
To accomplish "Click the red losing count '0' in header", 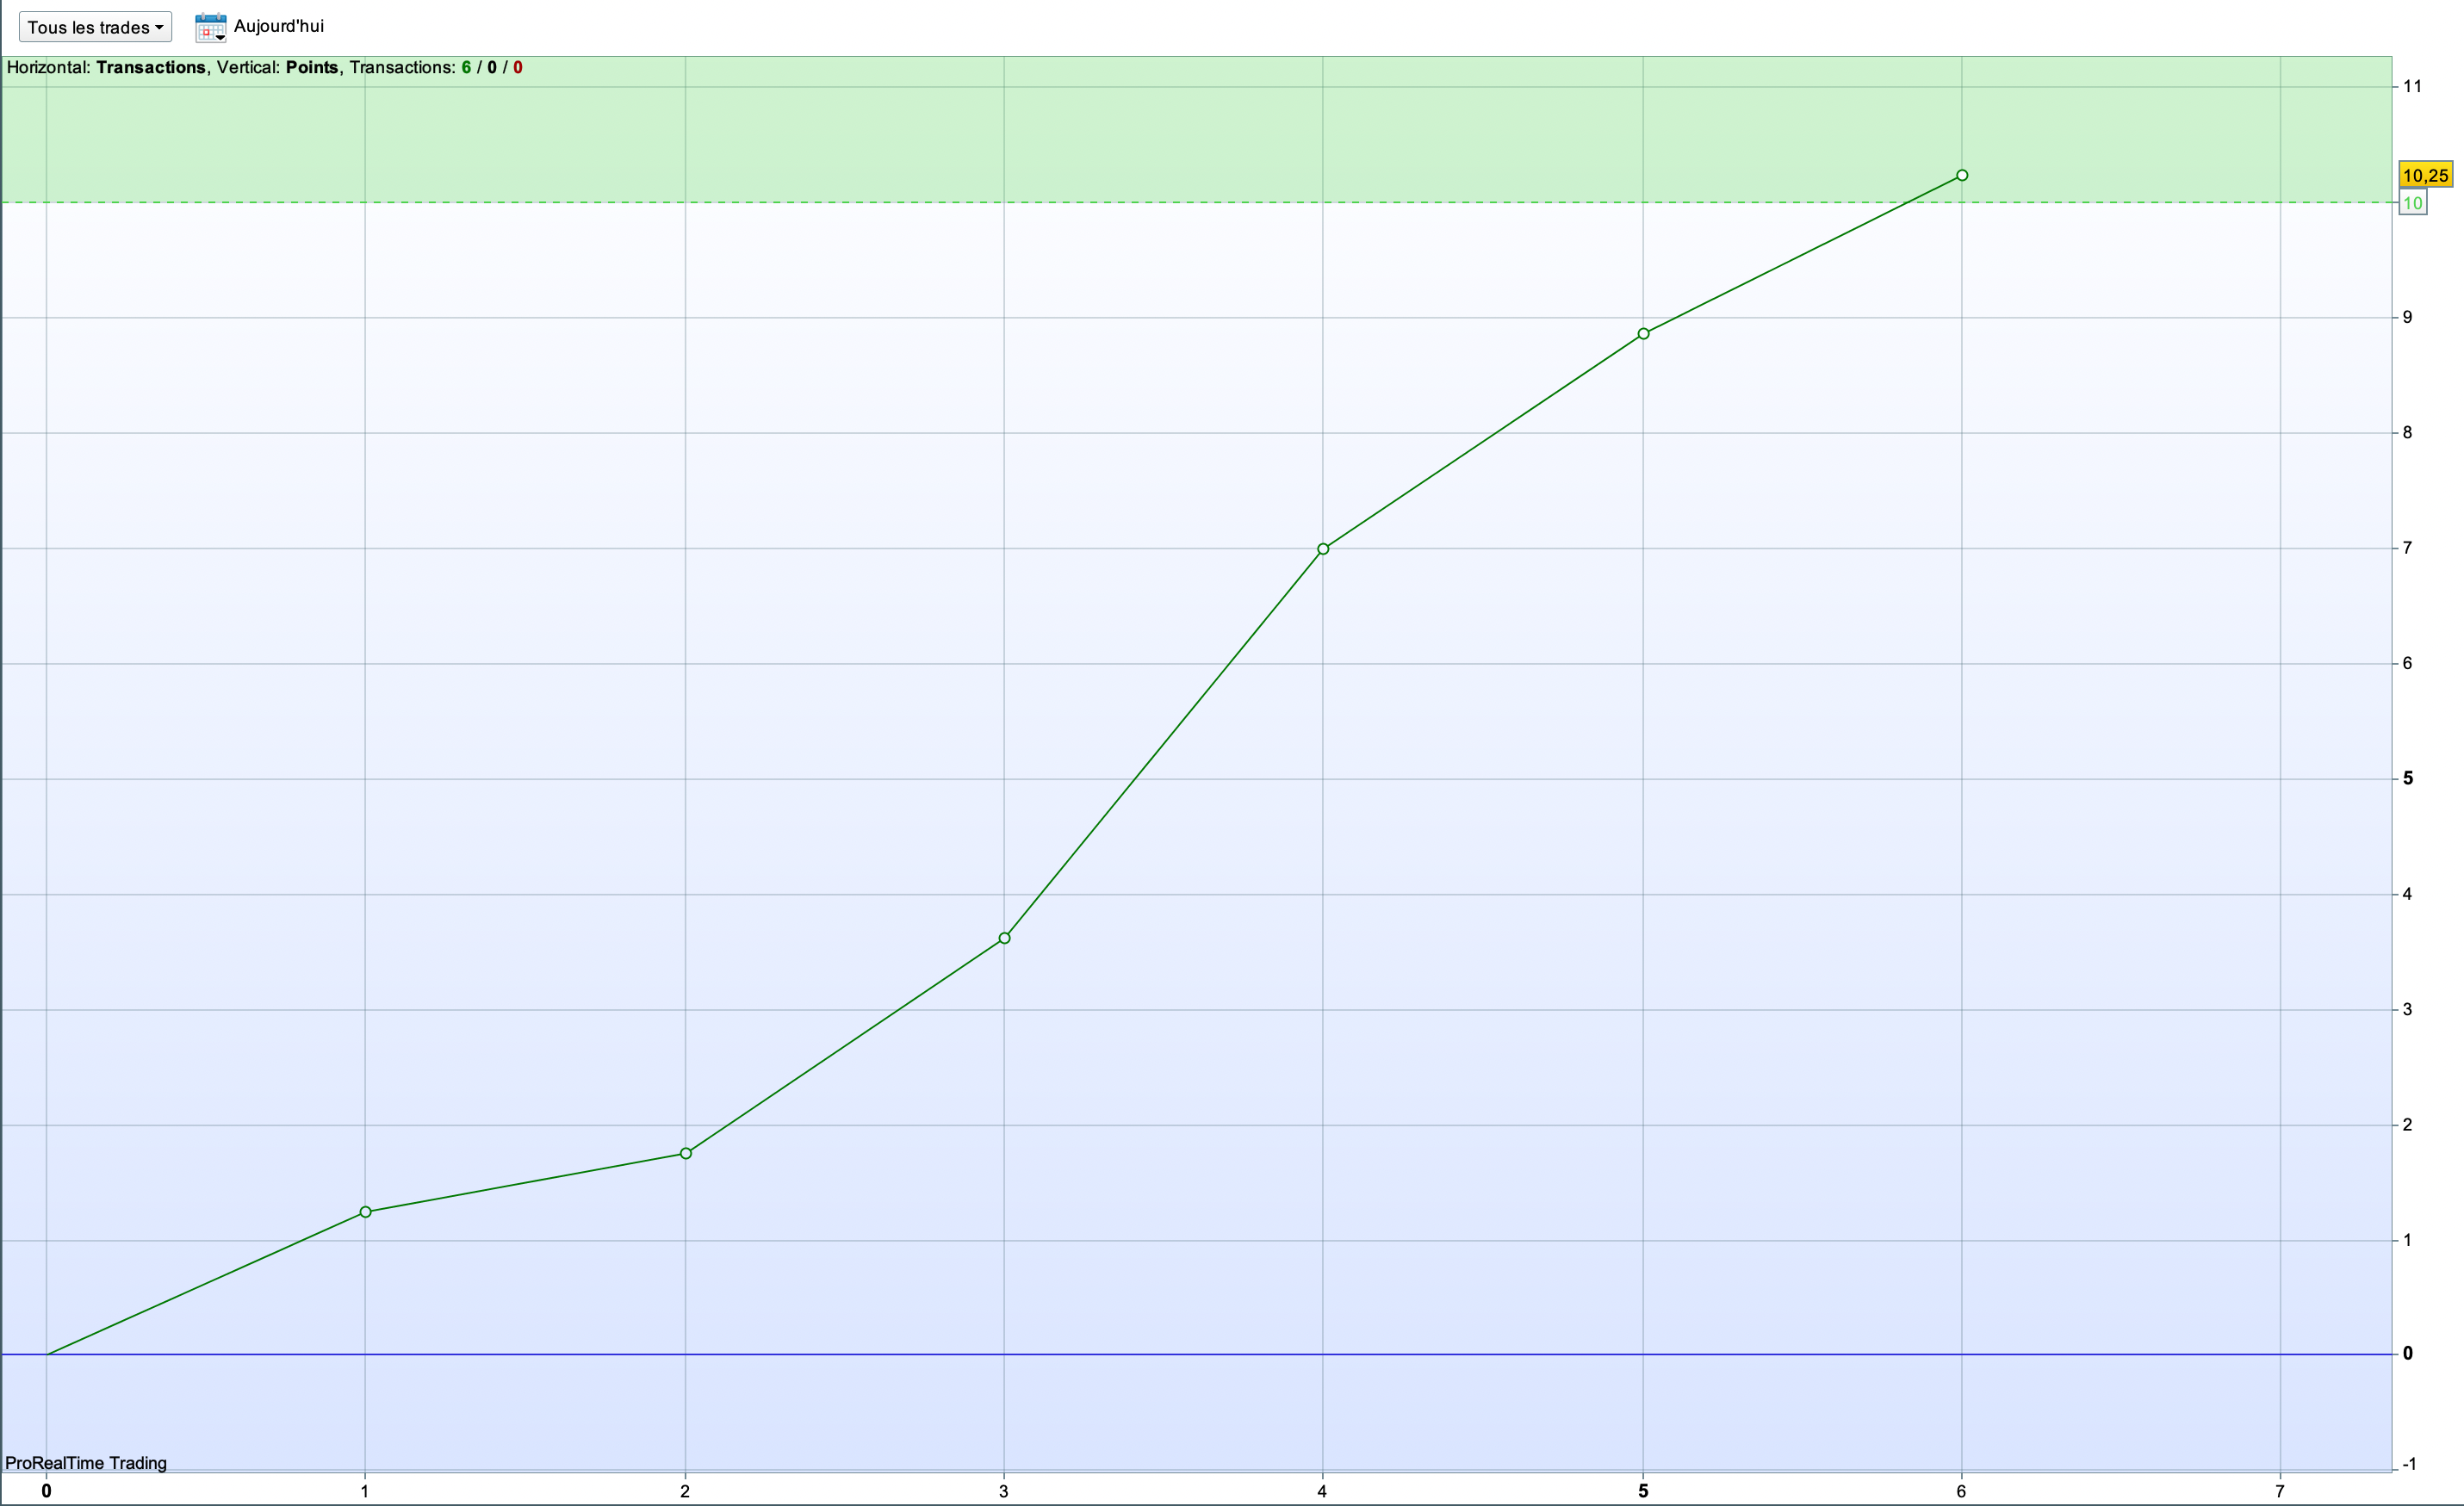I will (517, 67).
